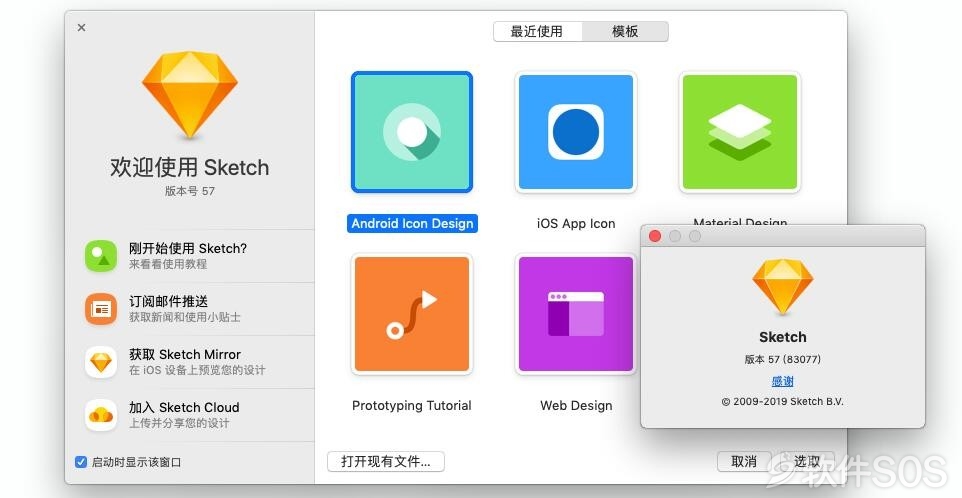Select the Web Design template thumbnail

[x=575, y=314]
